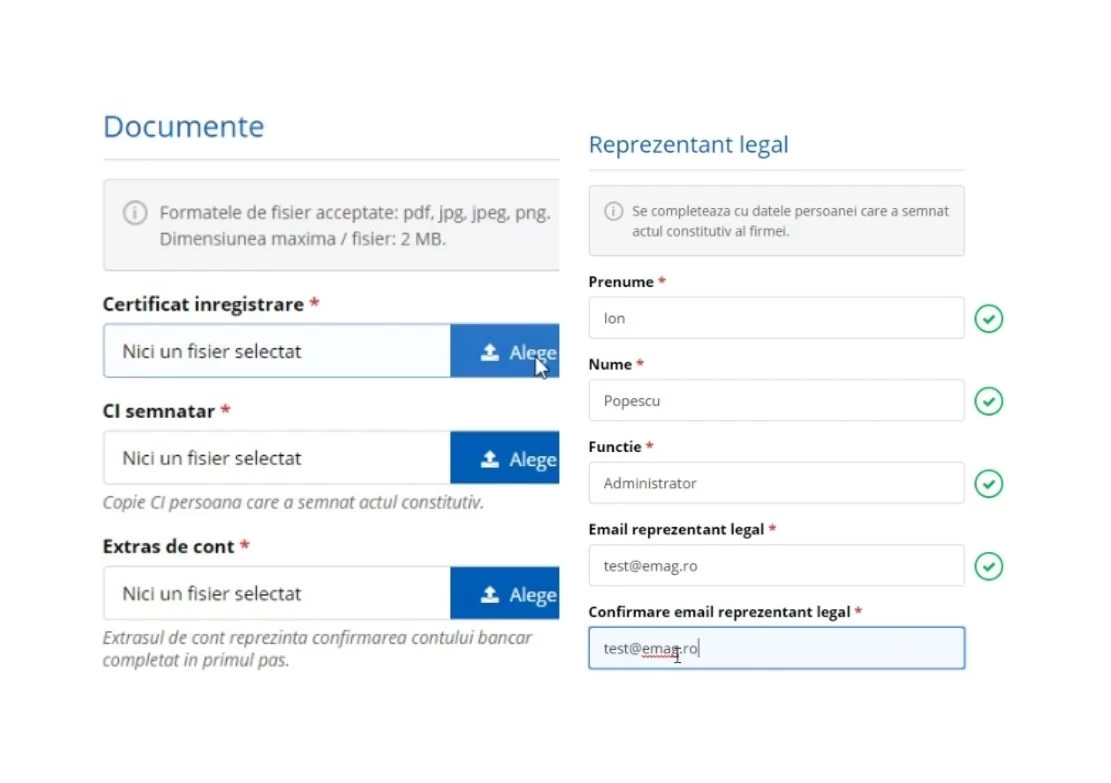Focus the Confirmare email reprezentant legal field
Image resolution: width=1111 pixels, height=783 pixels.
pos(776,648)
